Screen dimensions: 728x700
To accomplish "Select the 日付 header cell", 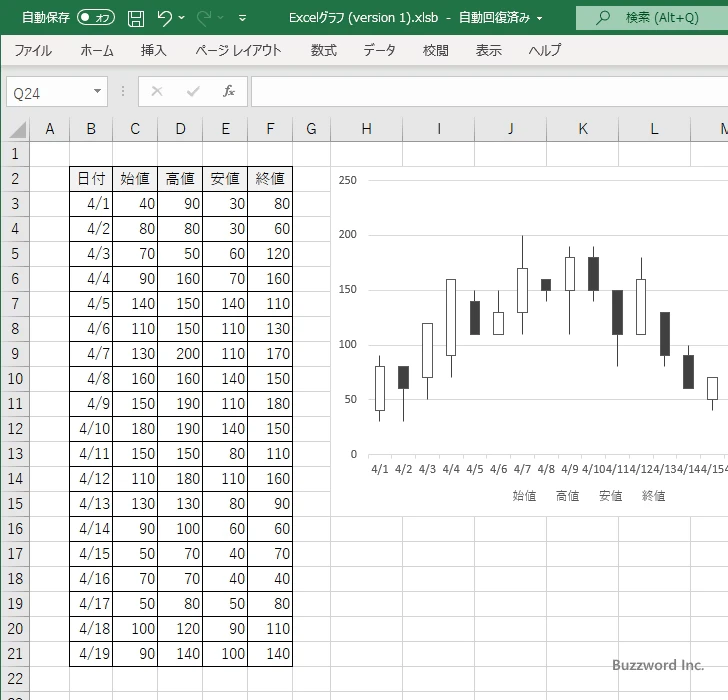I will click(91, 179).
